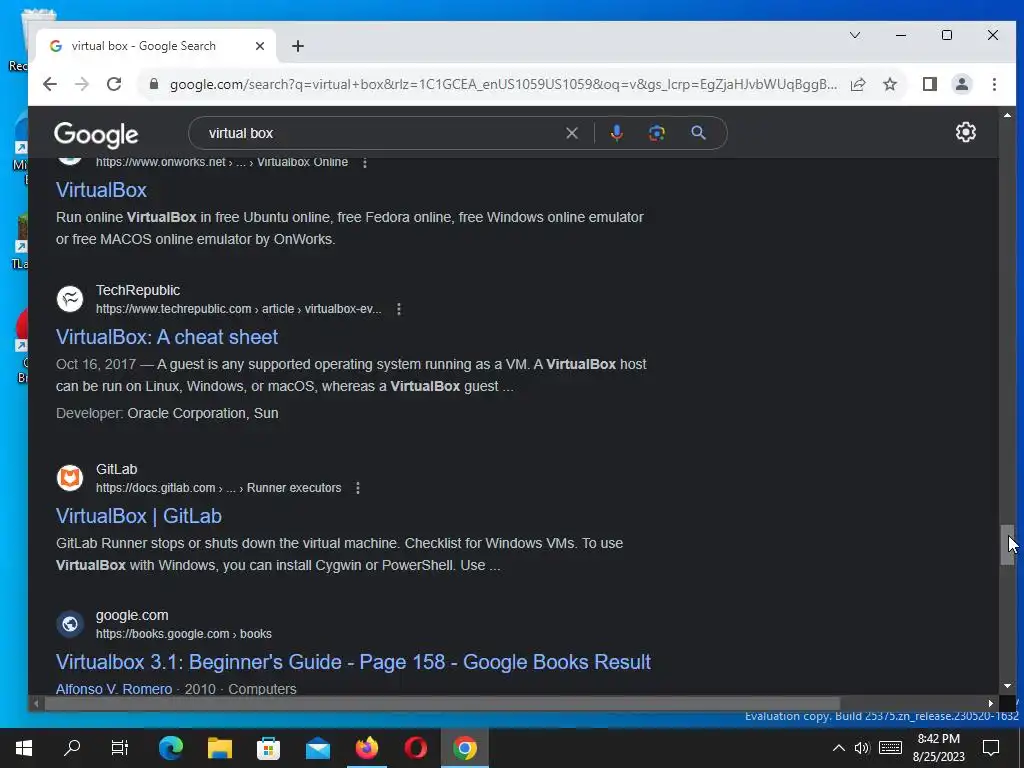
Task: Show hidden system tray icons
Action: (x=839, y=748)
